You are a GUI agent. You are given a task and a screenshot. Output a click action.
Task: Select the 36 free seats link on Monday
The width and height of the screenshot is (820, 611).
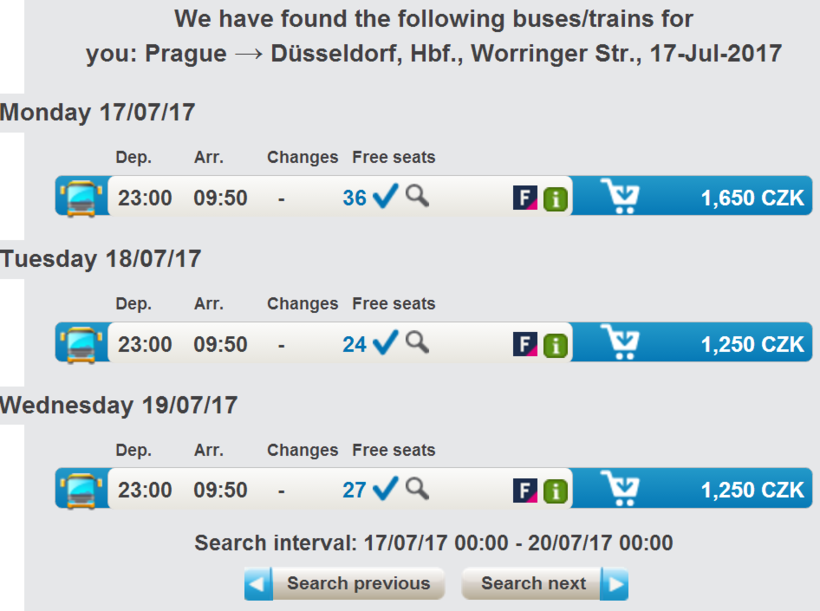[354, 198]
